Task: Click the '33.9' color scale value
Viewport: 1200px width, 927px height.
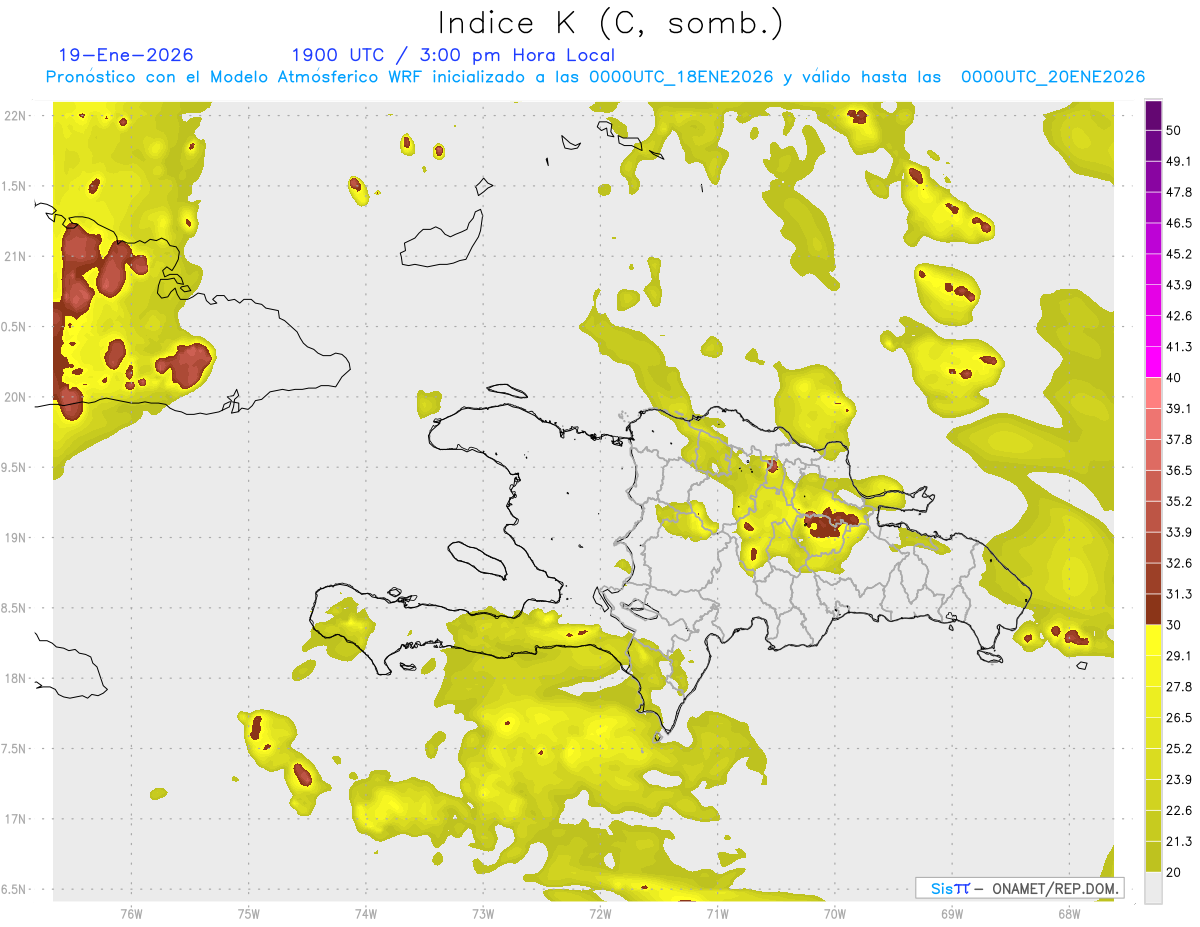Action: tap(1180, 532)
